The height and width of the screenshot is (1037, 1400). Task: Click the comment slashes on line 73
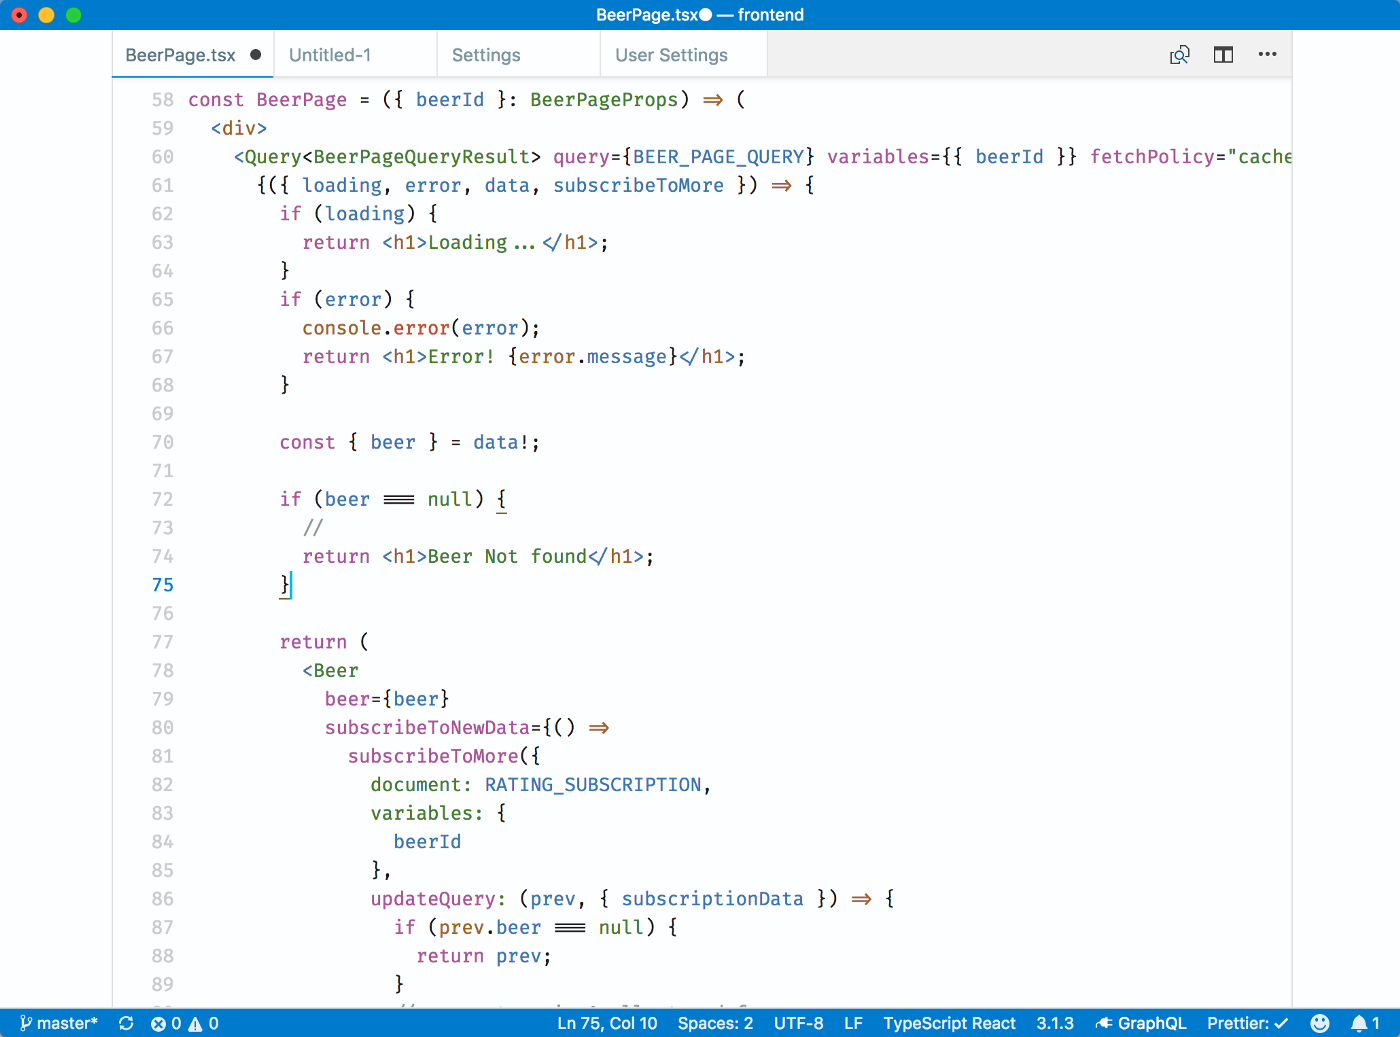(313, 528)
